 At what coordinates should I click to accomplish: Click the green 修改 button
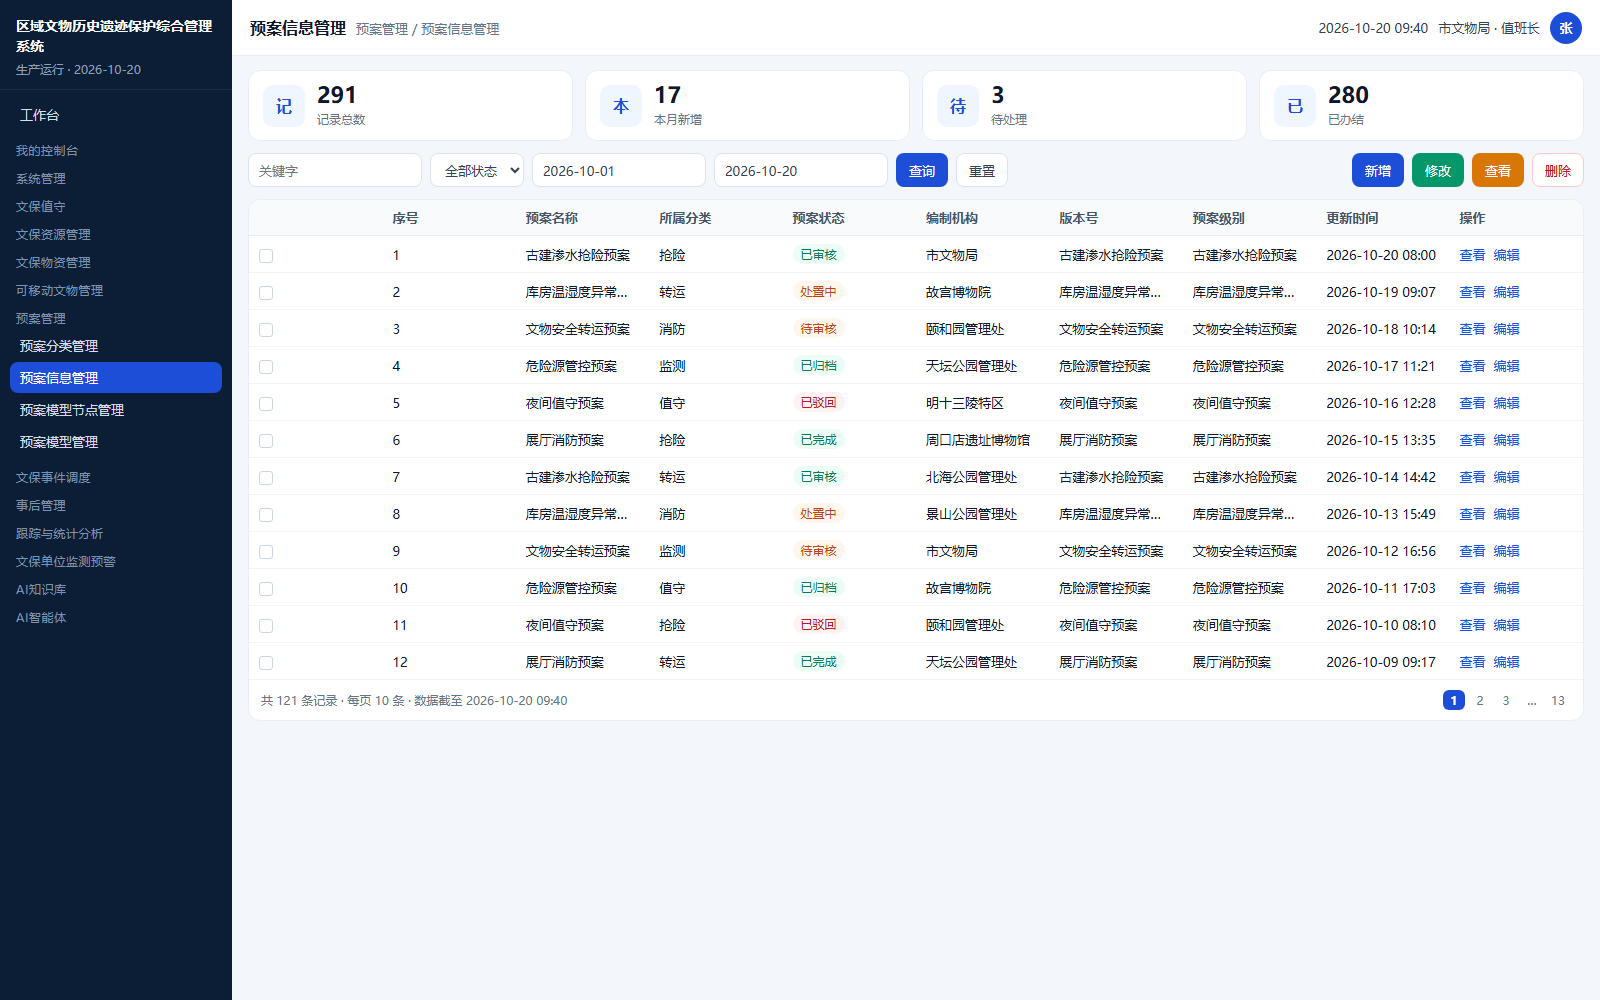(x=1438, y=170)
